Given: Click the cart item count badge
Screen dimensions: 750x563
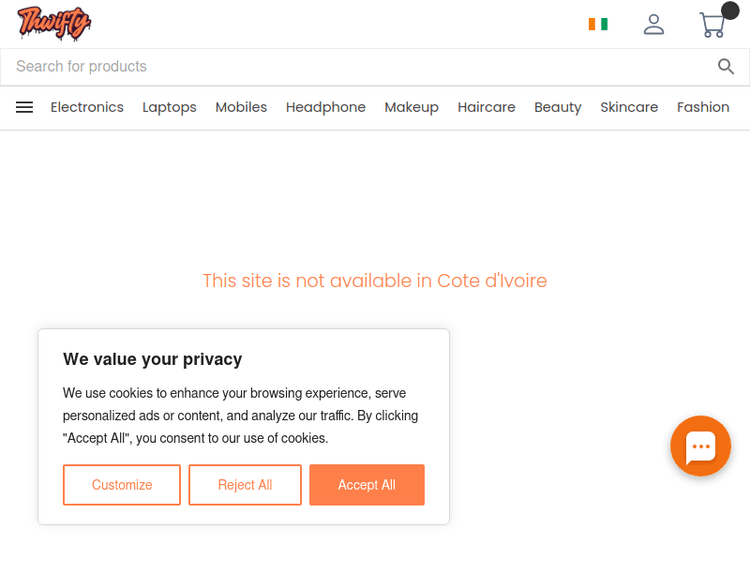Looking at the screenshot, I should pos(730,11).
